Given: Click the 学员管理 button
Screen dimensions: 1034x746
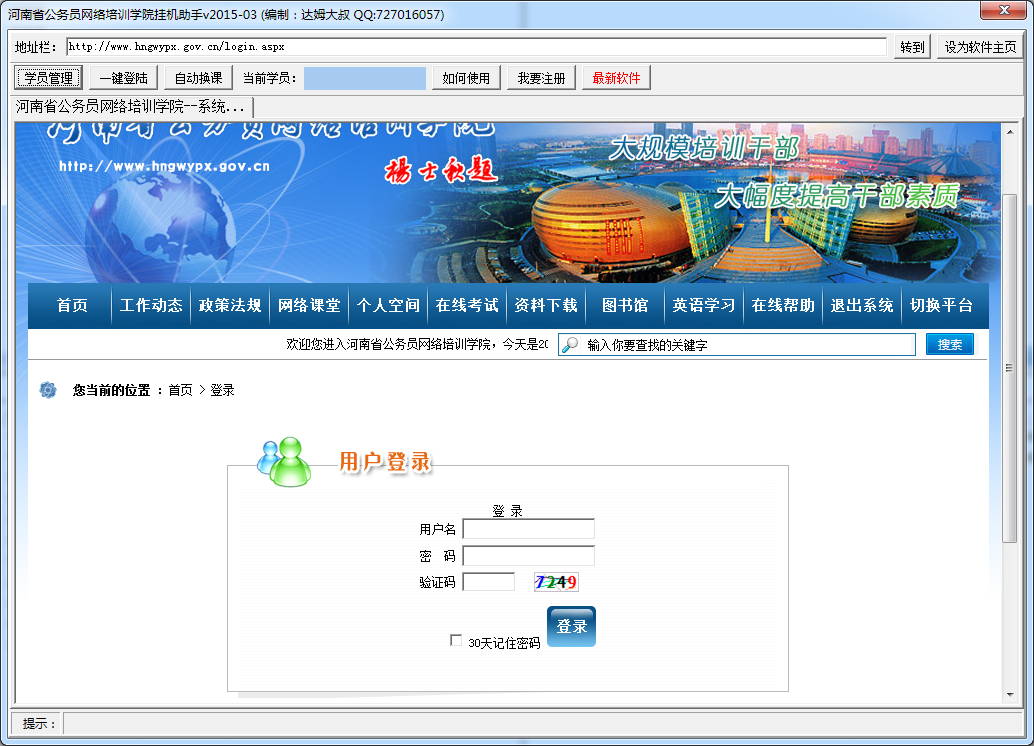Looking at the screenshot, I should 48,78.
